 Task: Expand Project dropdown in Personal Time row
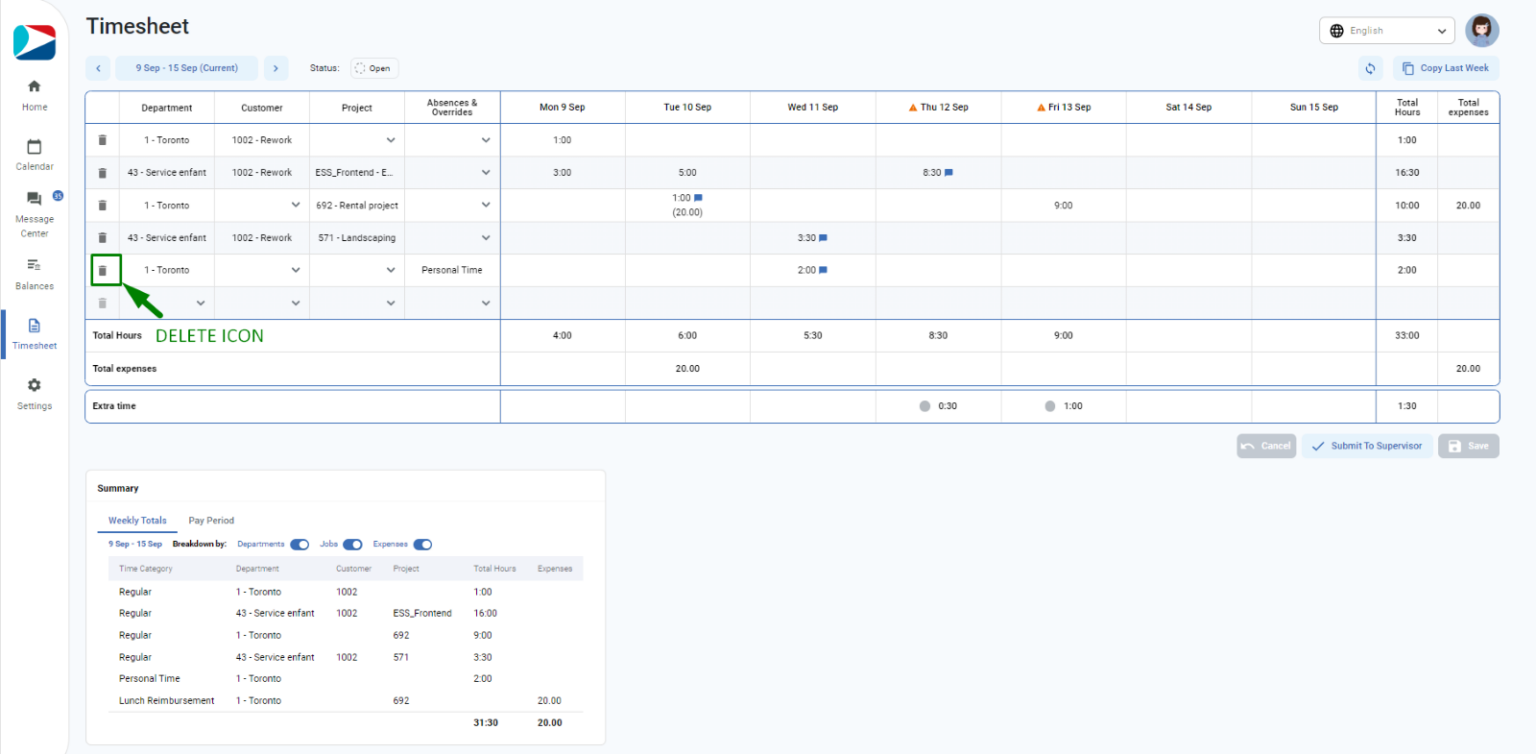[391, 270]
